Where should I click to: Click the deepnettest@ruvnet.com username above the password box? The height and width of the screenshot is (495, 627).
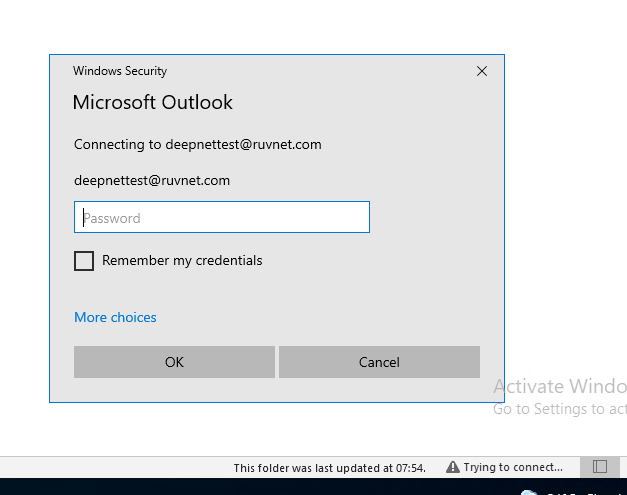[x=152, y=181]
